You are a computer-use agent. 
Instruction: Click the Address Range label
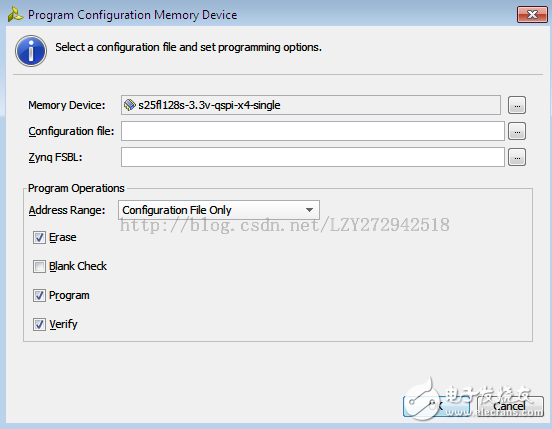click(x=67, y=210)
